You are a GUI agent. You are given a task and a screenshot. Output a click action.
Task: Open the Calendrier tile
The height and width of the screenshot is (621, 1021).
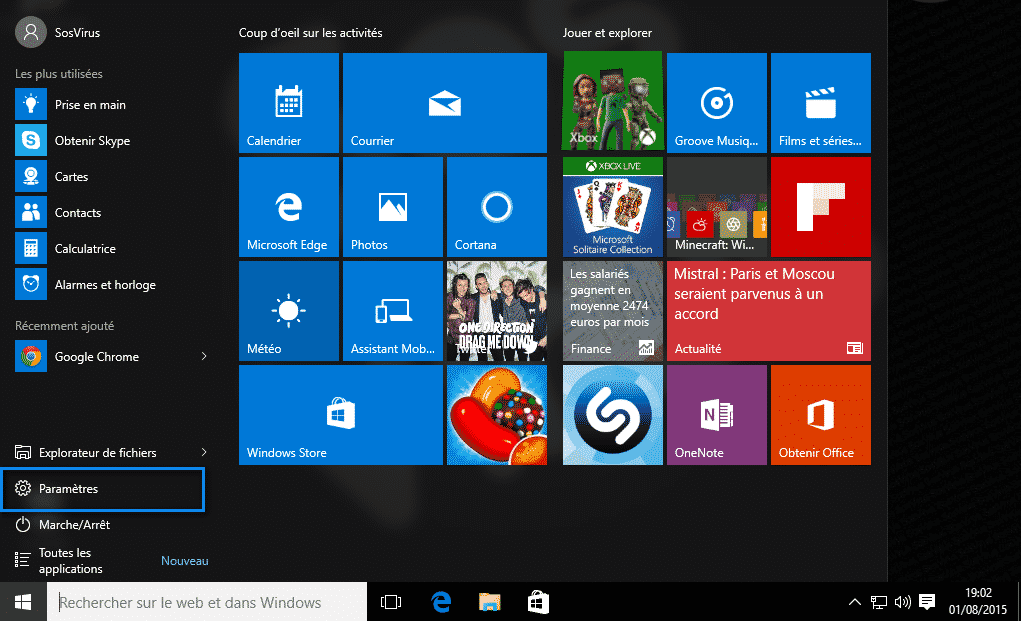click(288, 103)
